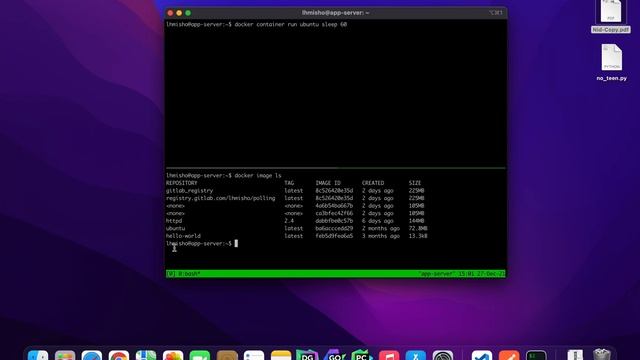Click the hello-world repository name
The height and width of the screenshot is (360, 640).
click(183, 236)
